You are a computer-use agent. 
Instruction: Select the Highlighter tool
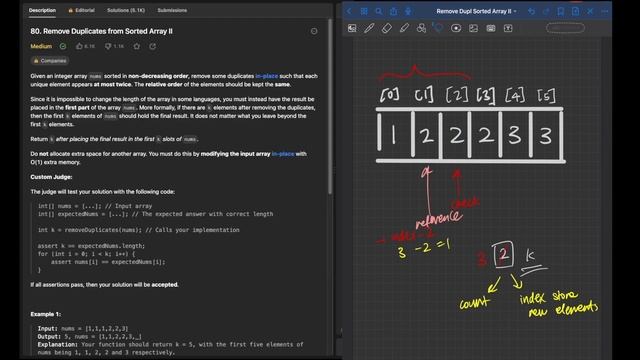click(404, 28)
